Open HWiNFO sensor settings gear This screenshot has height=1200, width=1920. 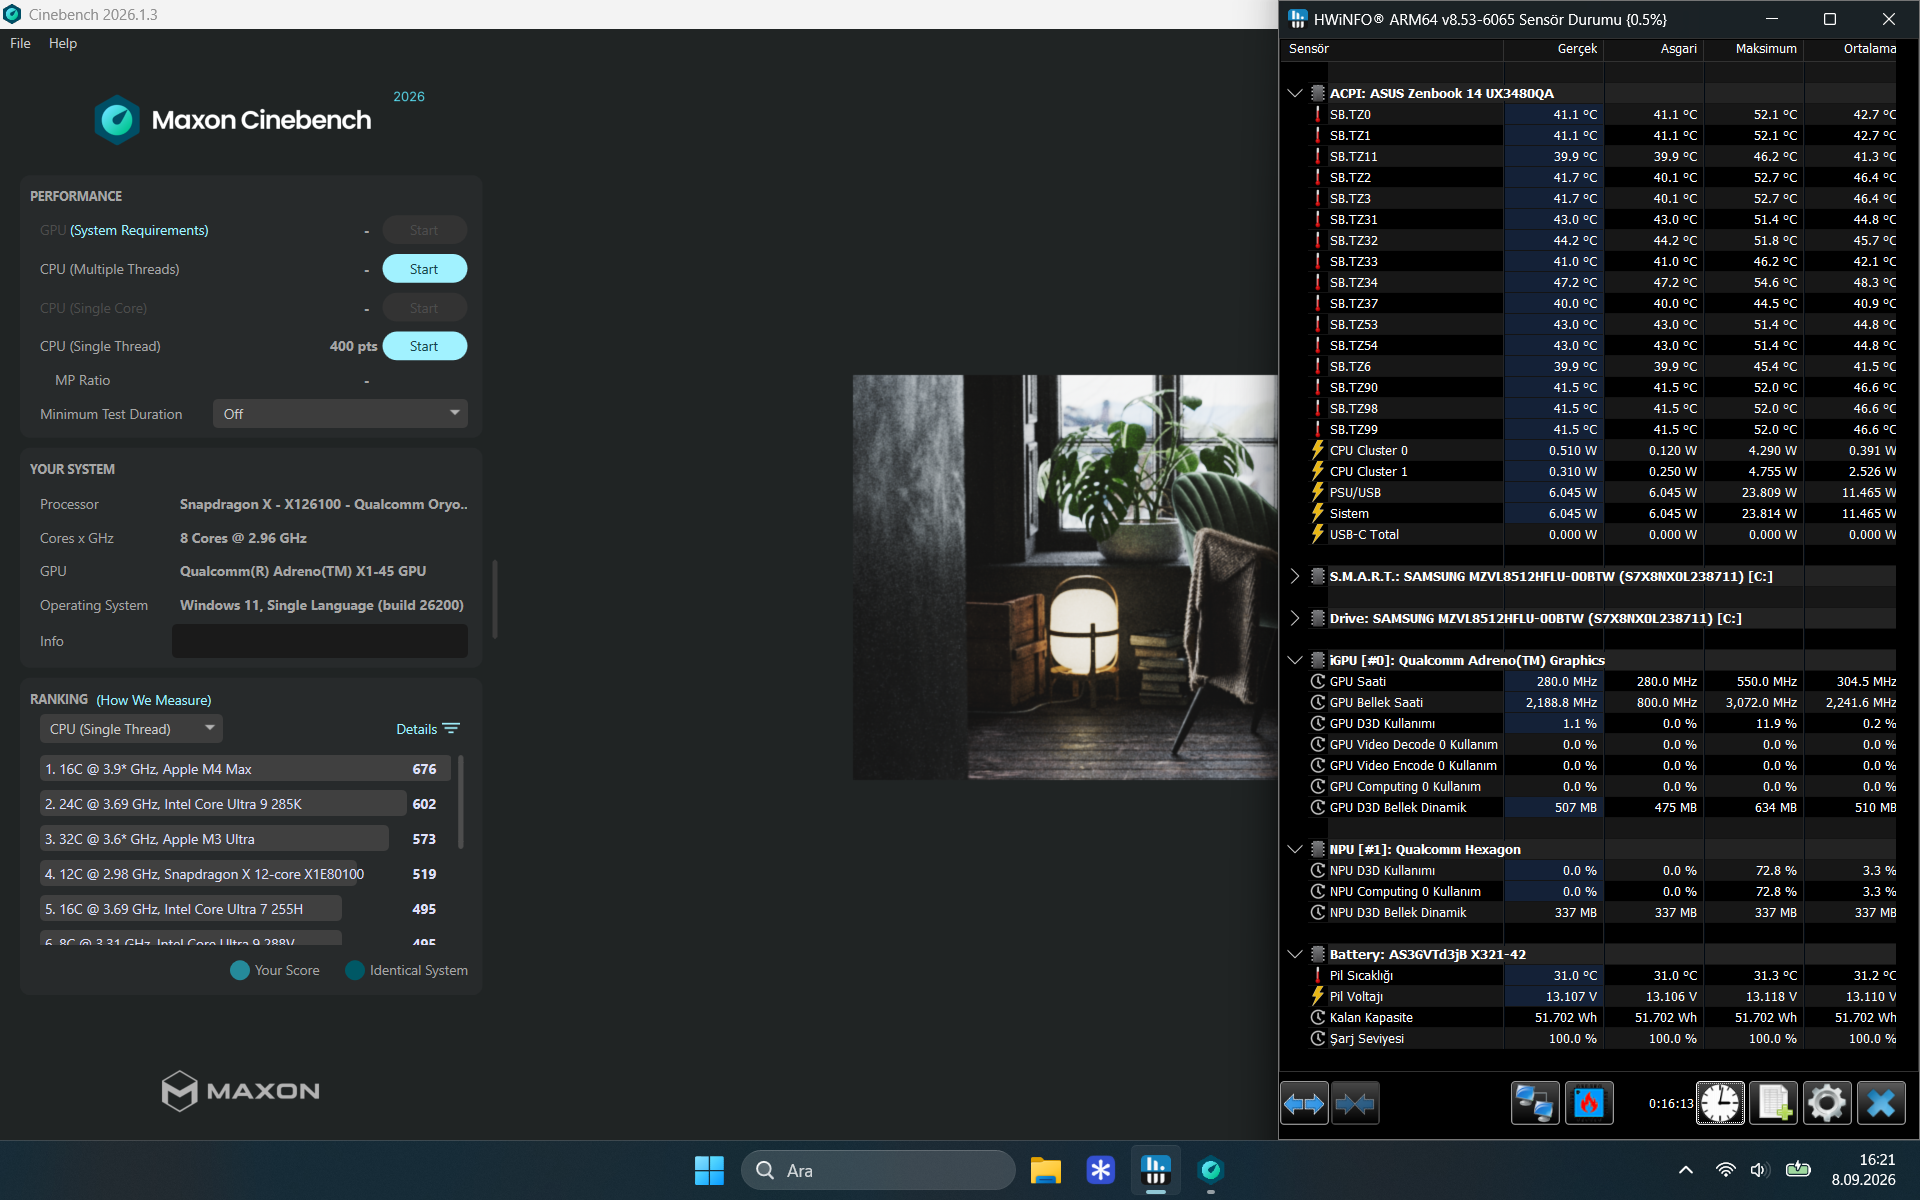click(1827, 1103)
